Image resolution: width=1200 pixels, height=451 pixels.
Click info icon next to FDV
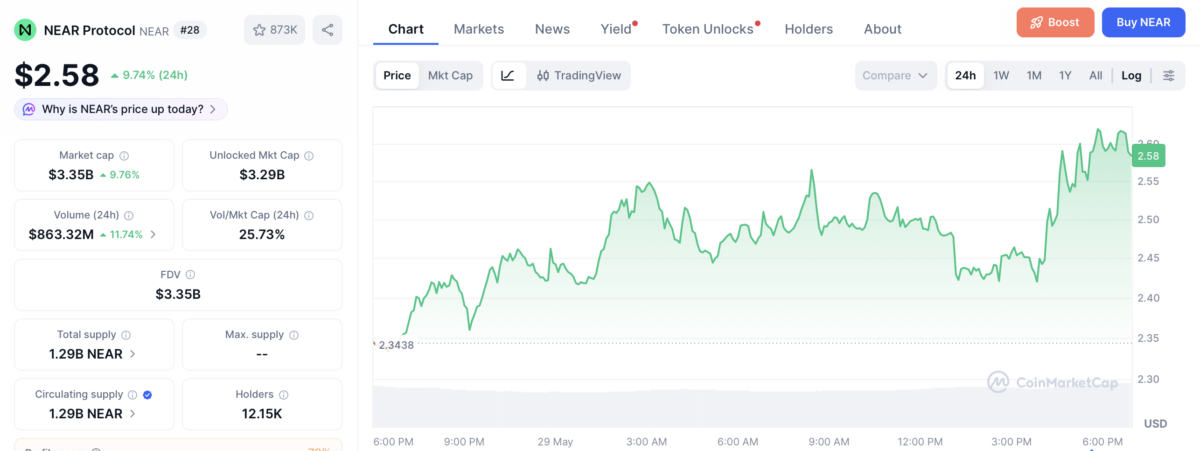click(190, 275)
